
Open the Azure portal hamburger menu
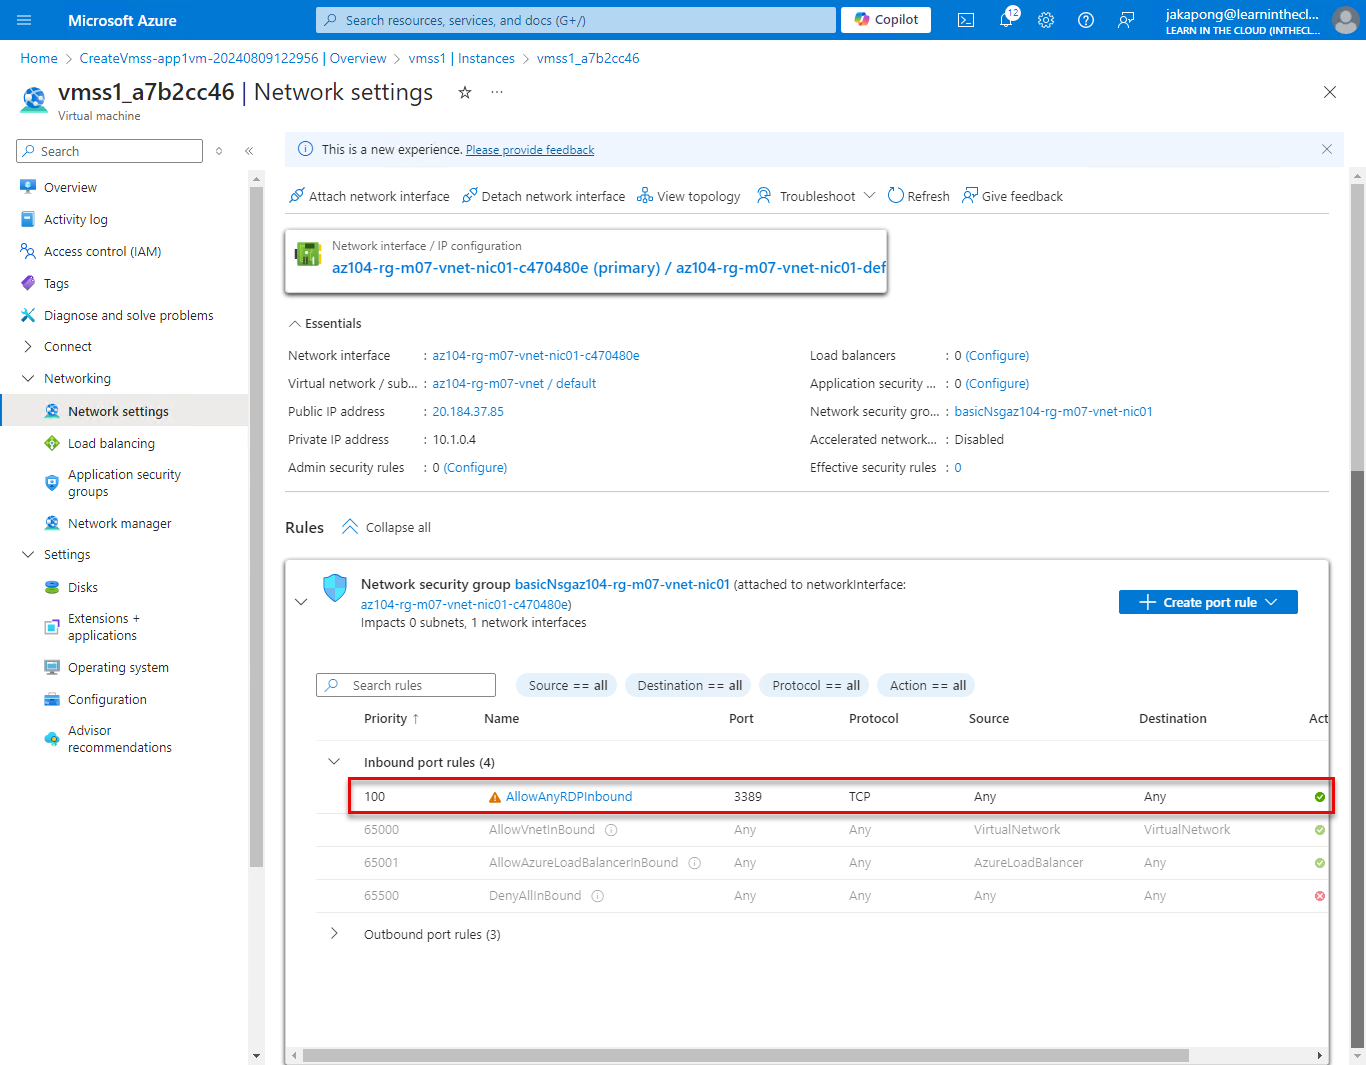point(24,20)
